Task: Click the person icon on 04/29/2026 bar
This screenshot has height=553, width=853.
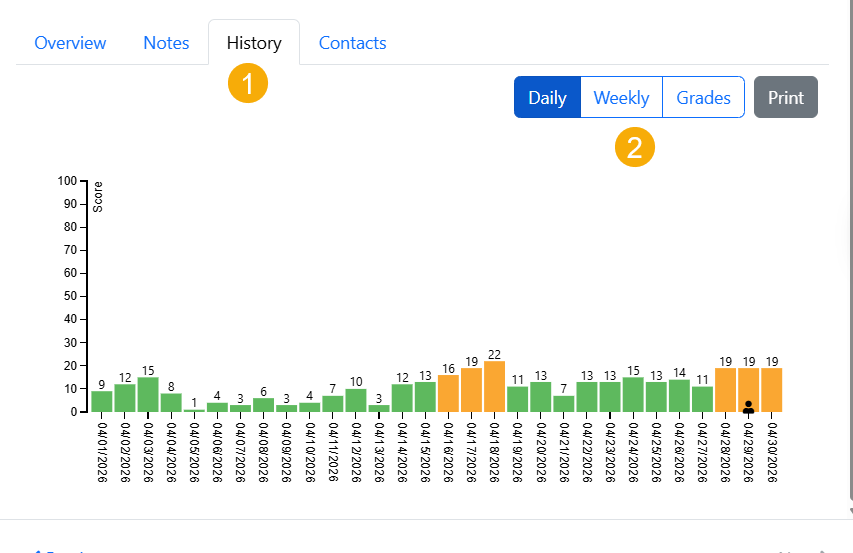Action: (x=749, y=407)
